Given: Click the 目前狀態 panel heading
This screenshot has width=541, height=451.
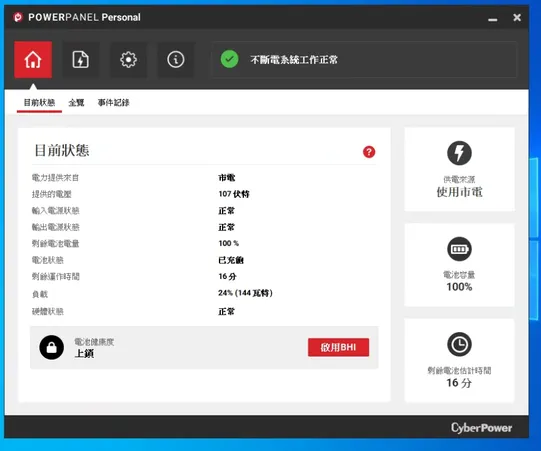Looking at the screenshot, I should point(62,150).
